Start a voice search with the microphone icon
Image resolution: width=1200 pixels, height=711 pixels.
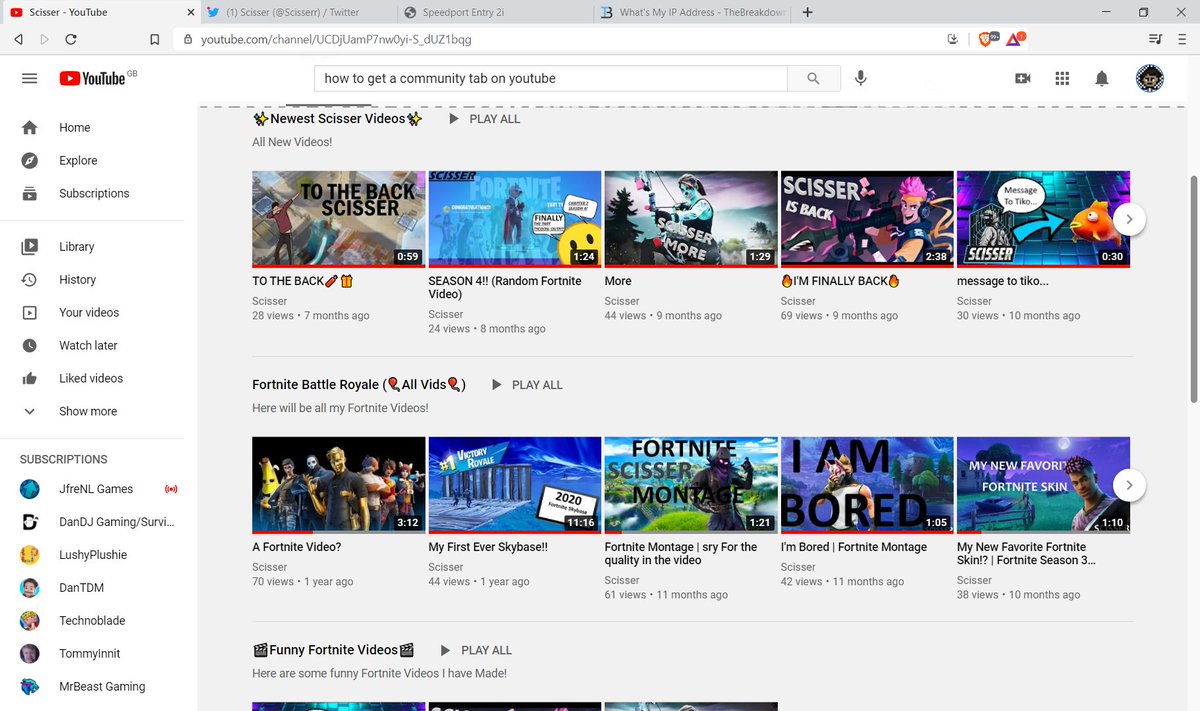point(860,78)
